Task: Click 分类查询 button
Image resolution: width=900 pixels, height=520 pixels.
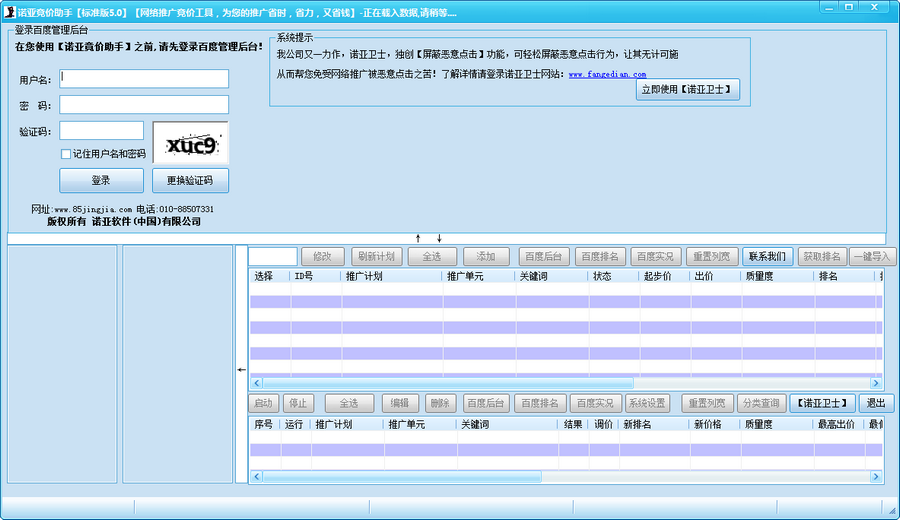Action: [761, 403]
